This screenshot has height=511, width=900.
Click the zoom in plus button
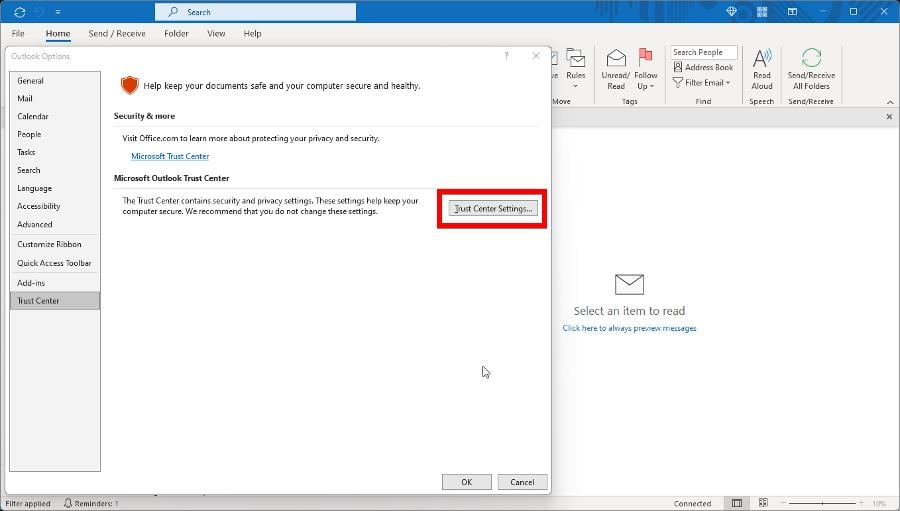(862, 503)
